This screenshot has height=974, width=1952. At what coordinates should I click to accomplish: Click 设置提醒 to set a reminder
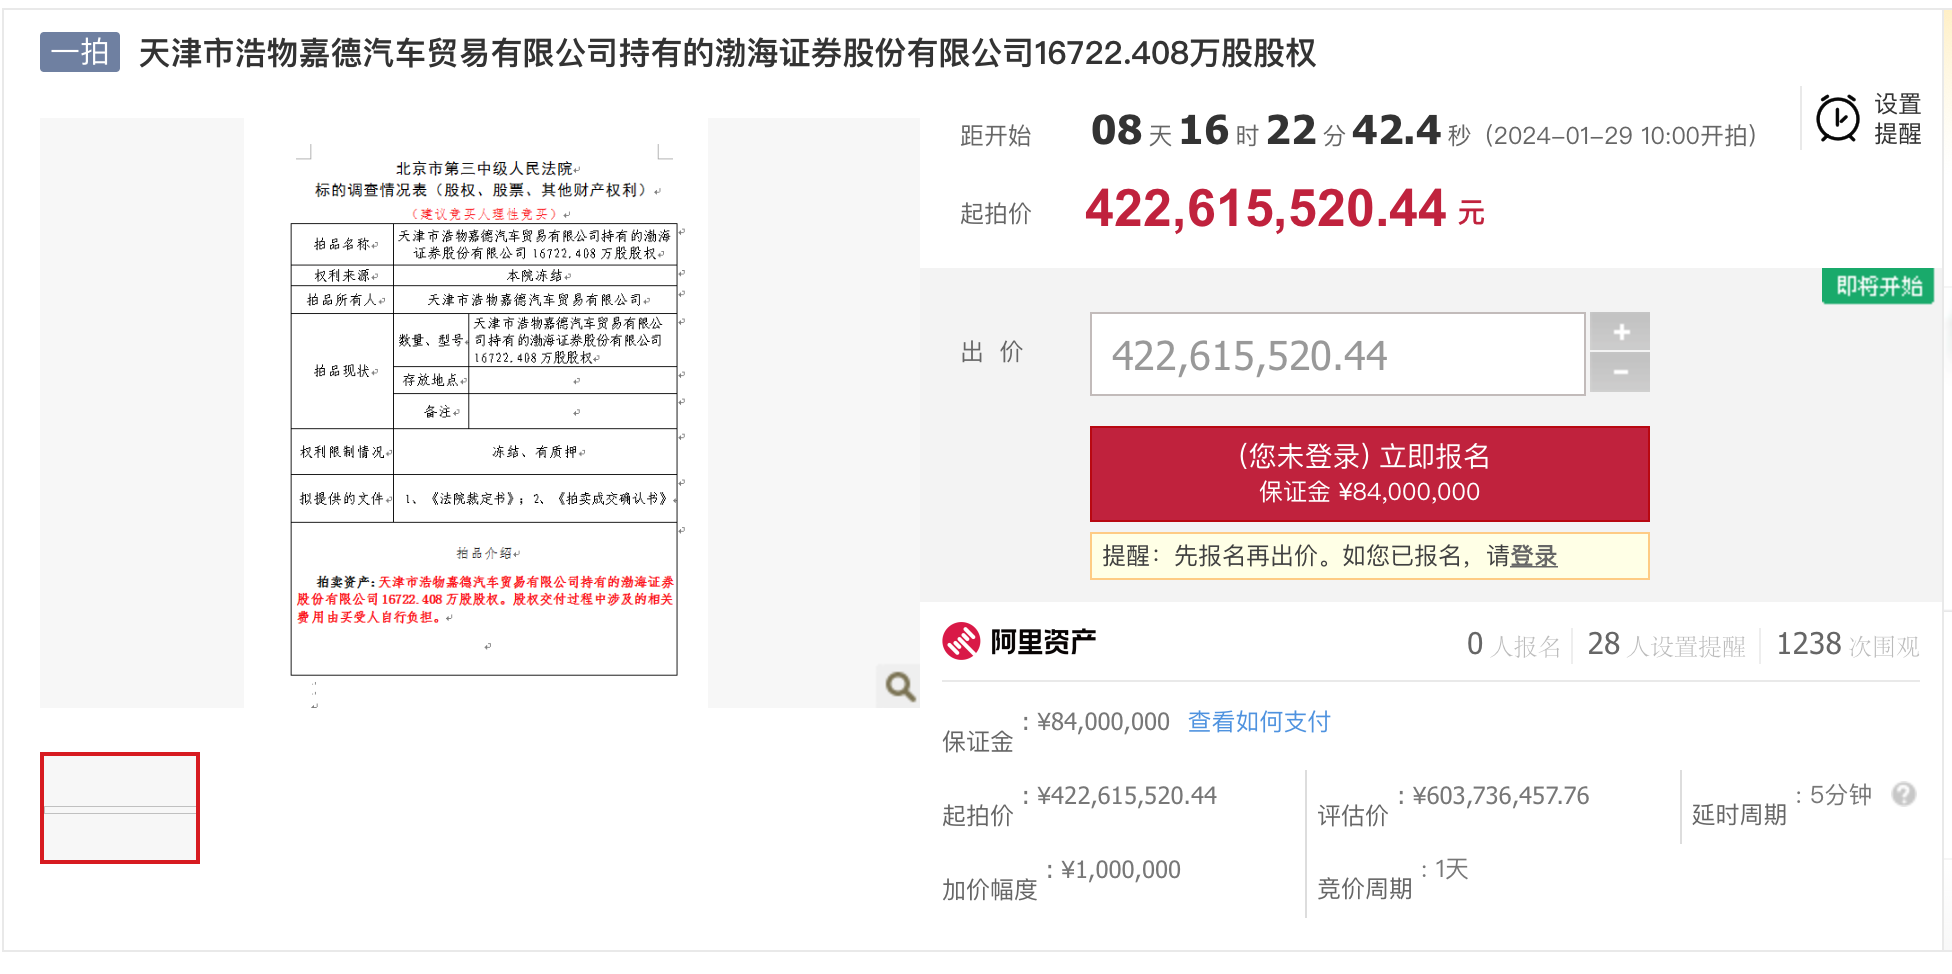tap(1897, 119)
